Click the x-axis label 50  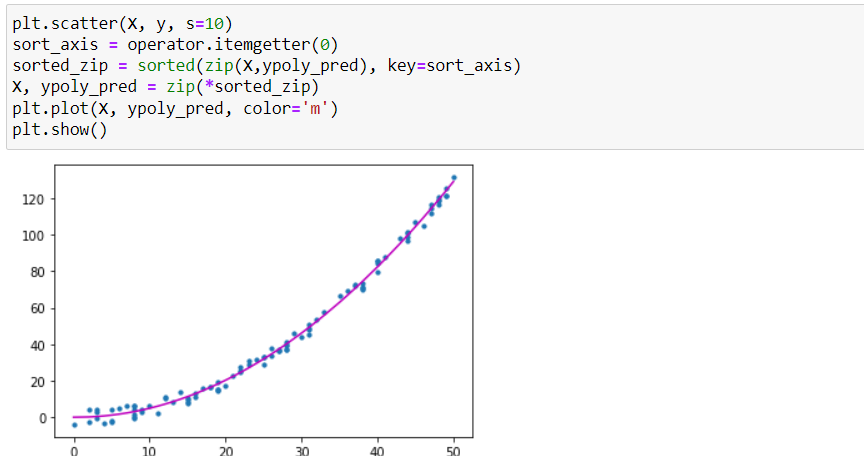coord(453,451)
